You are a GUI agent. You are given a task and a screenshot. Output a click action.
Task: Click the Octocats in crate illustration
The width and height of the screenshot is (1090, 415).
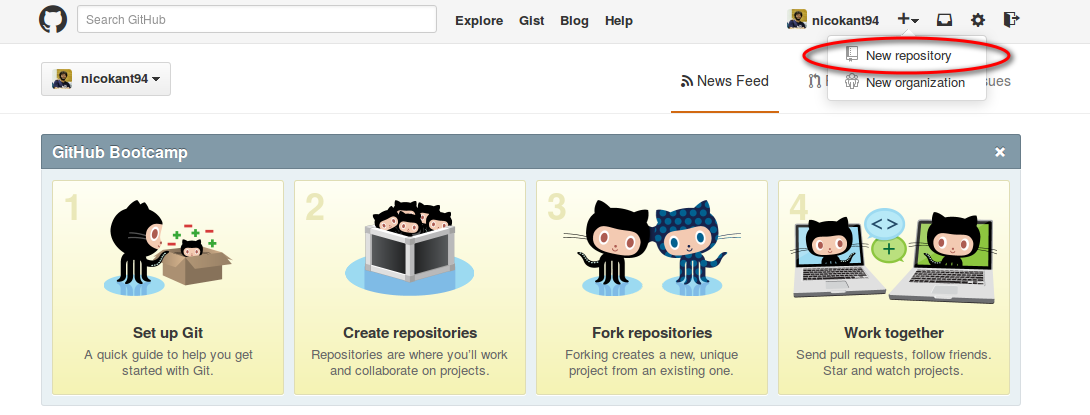409,246
